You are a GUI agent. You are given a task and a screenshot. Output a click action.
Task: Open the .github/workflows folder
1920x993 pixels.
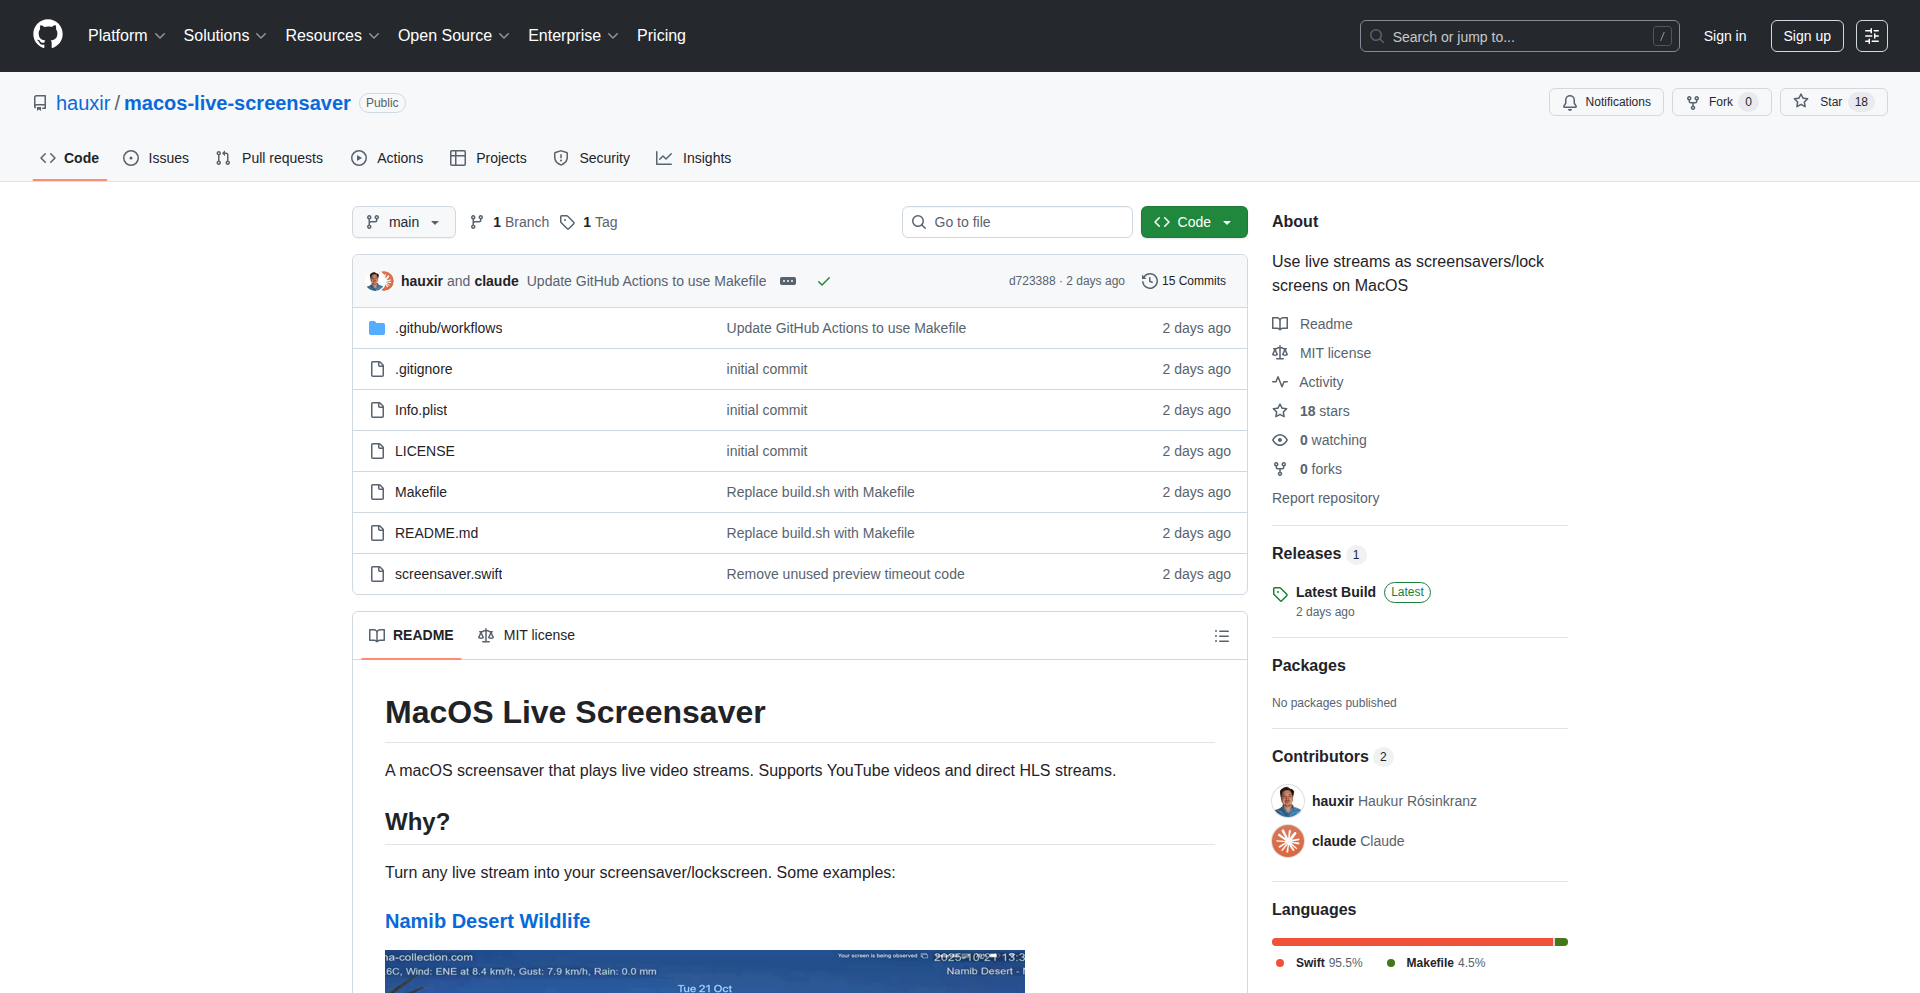click(x=448, y=328)
